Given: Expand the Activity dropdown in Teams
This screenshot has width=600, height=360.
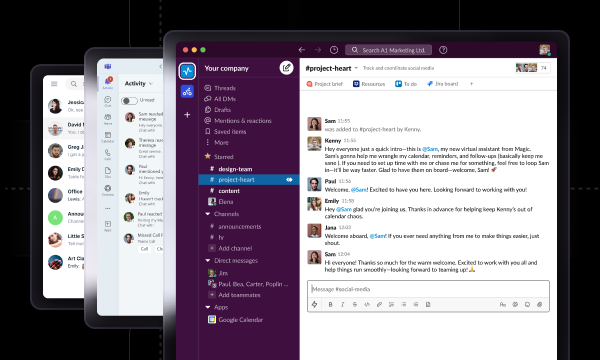Looking at the screenshot, I should pos(151,83).
